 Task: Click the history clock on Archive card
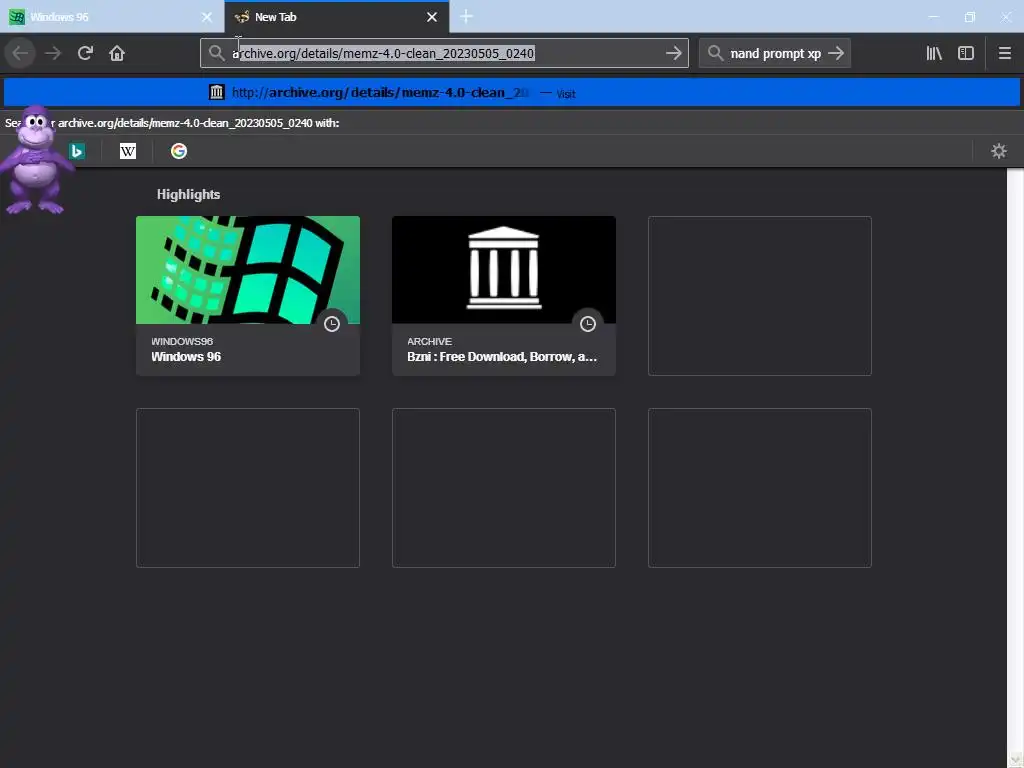tap(588, 324)
